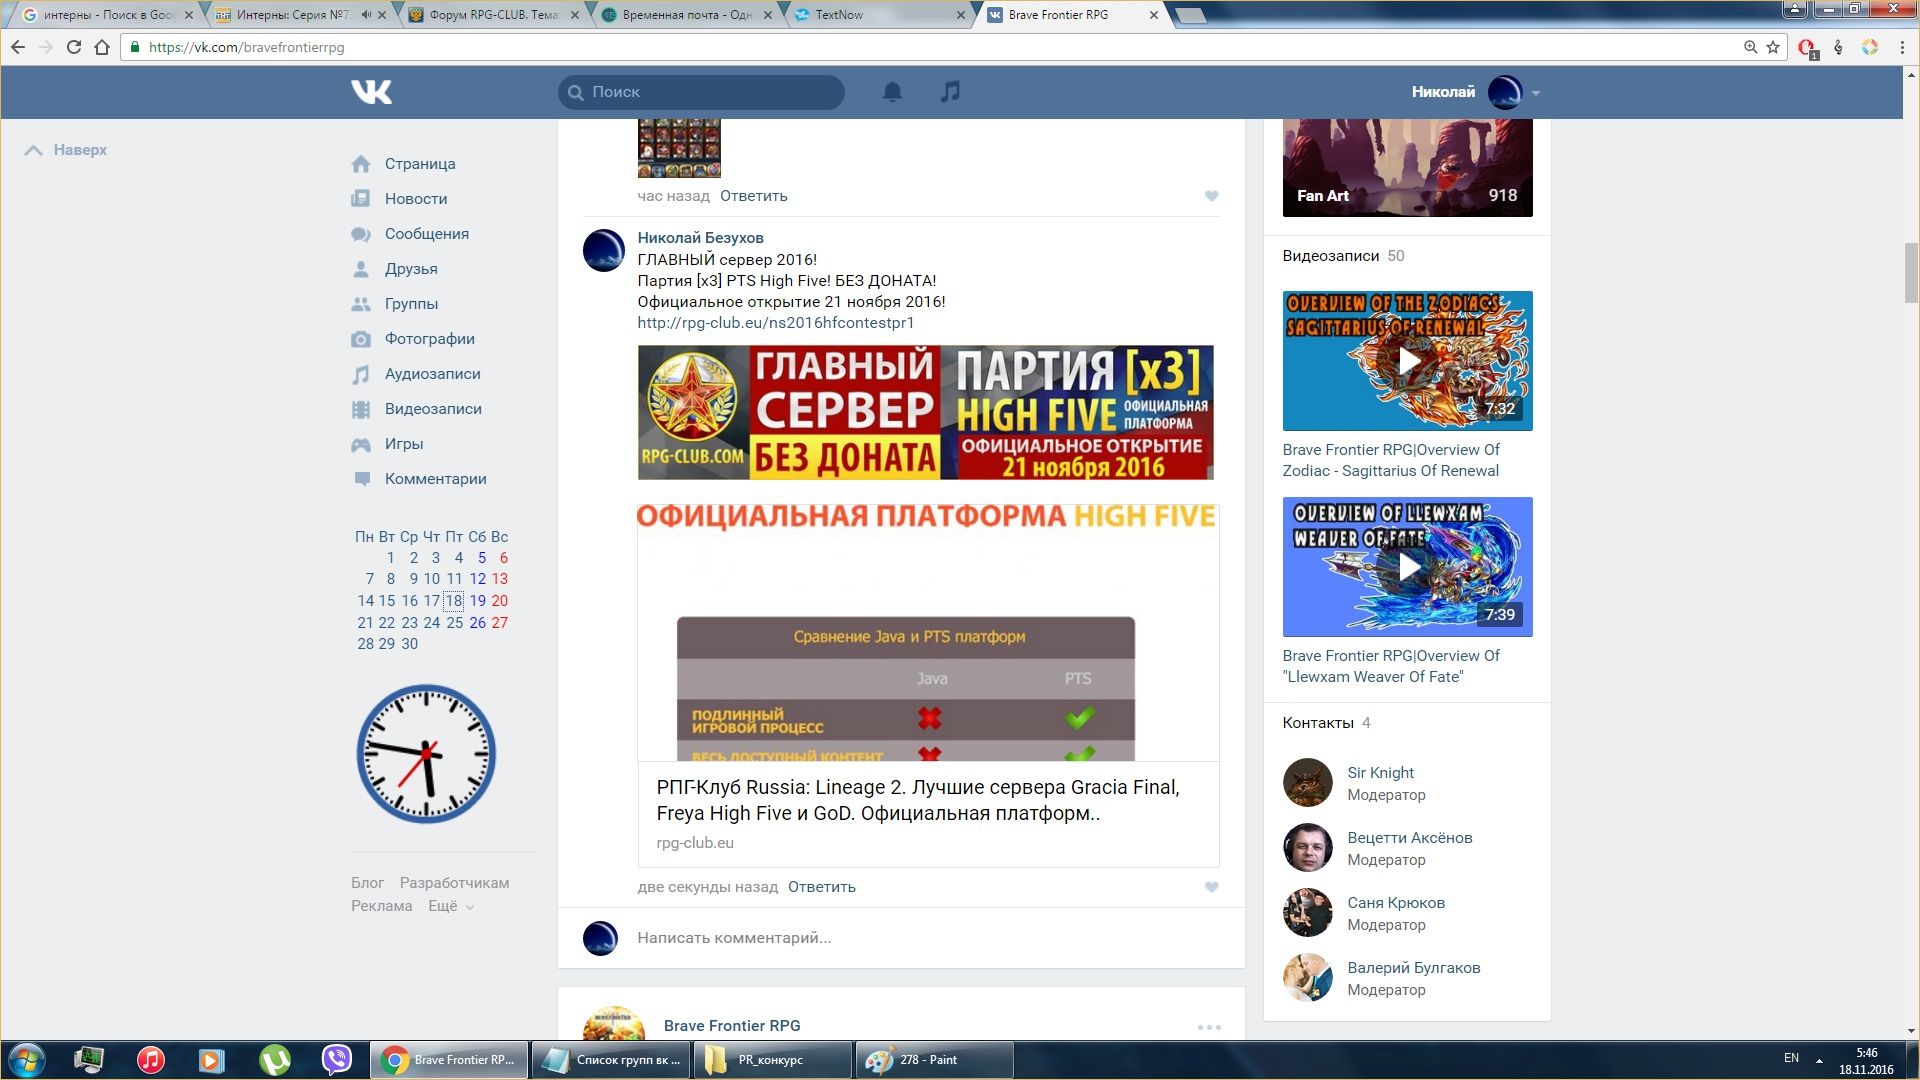This screenshot has height=1080, width=1920.
Task: Open Сообщения in left menu
Action: point(426,234)
